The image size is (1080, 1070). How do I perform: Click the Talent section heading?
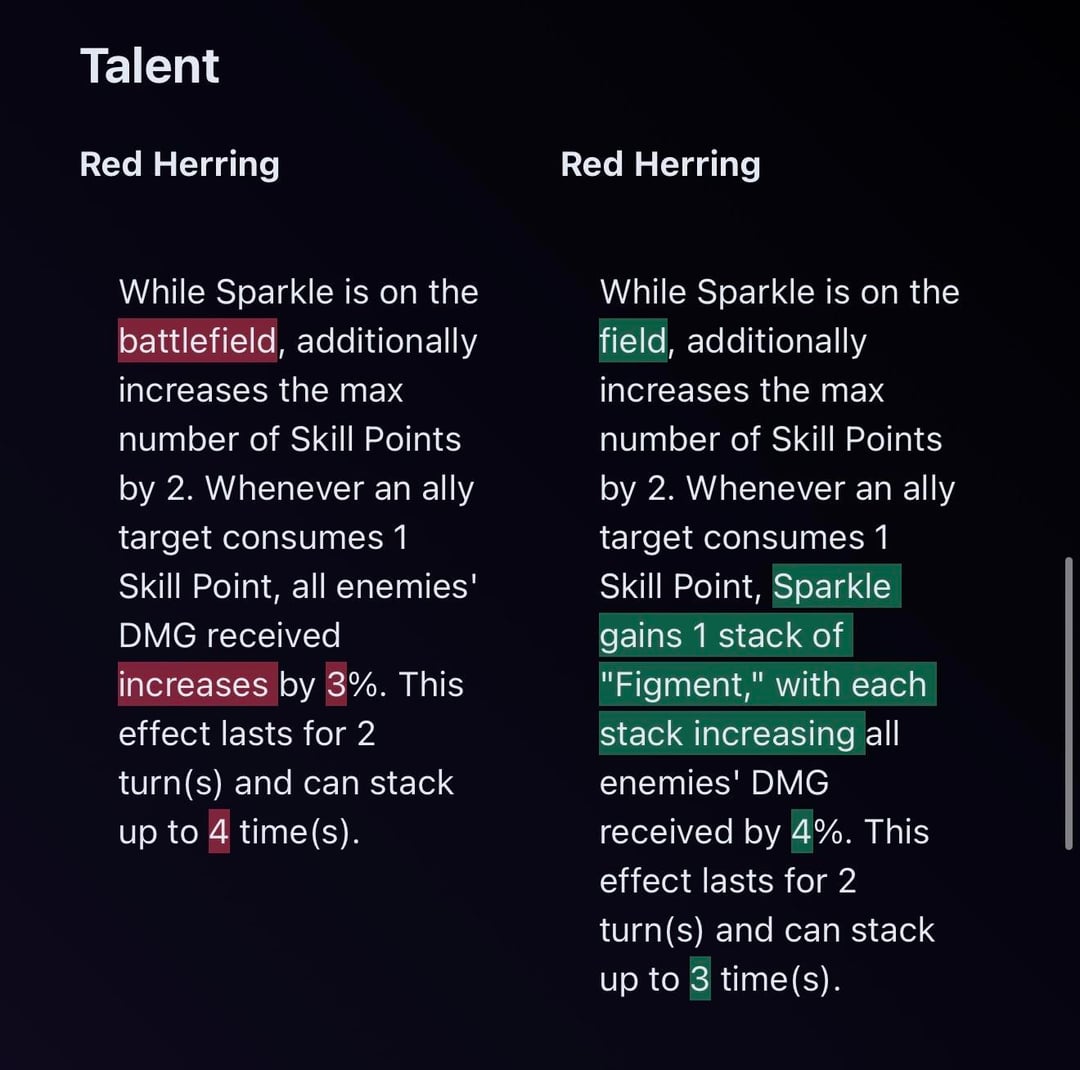tap(149, 67)
